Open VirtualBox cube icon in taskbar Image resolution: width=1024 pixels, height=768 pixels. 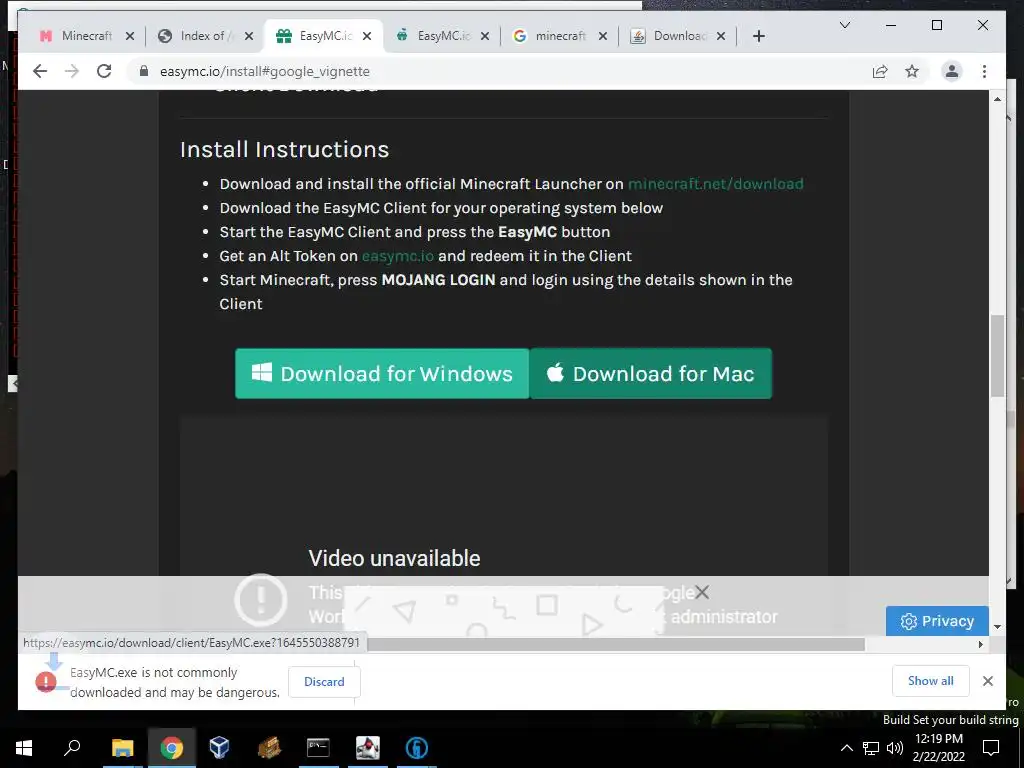click(x=219, y=748)
